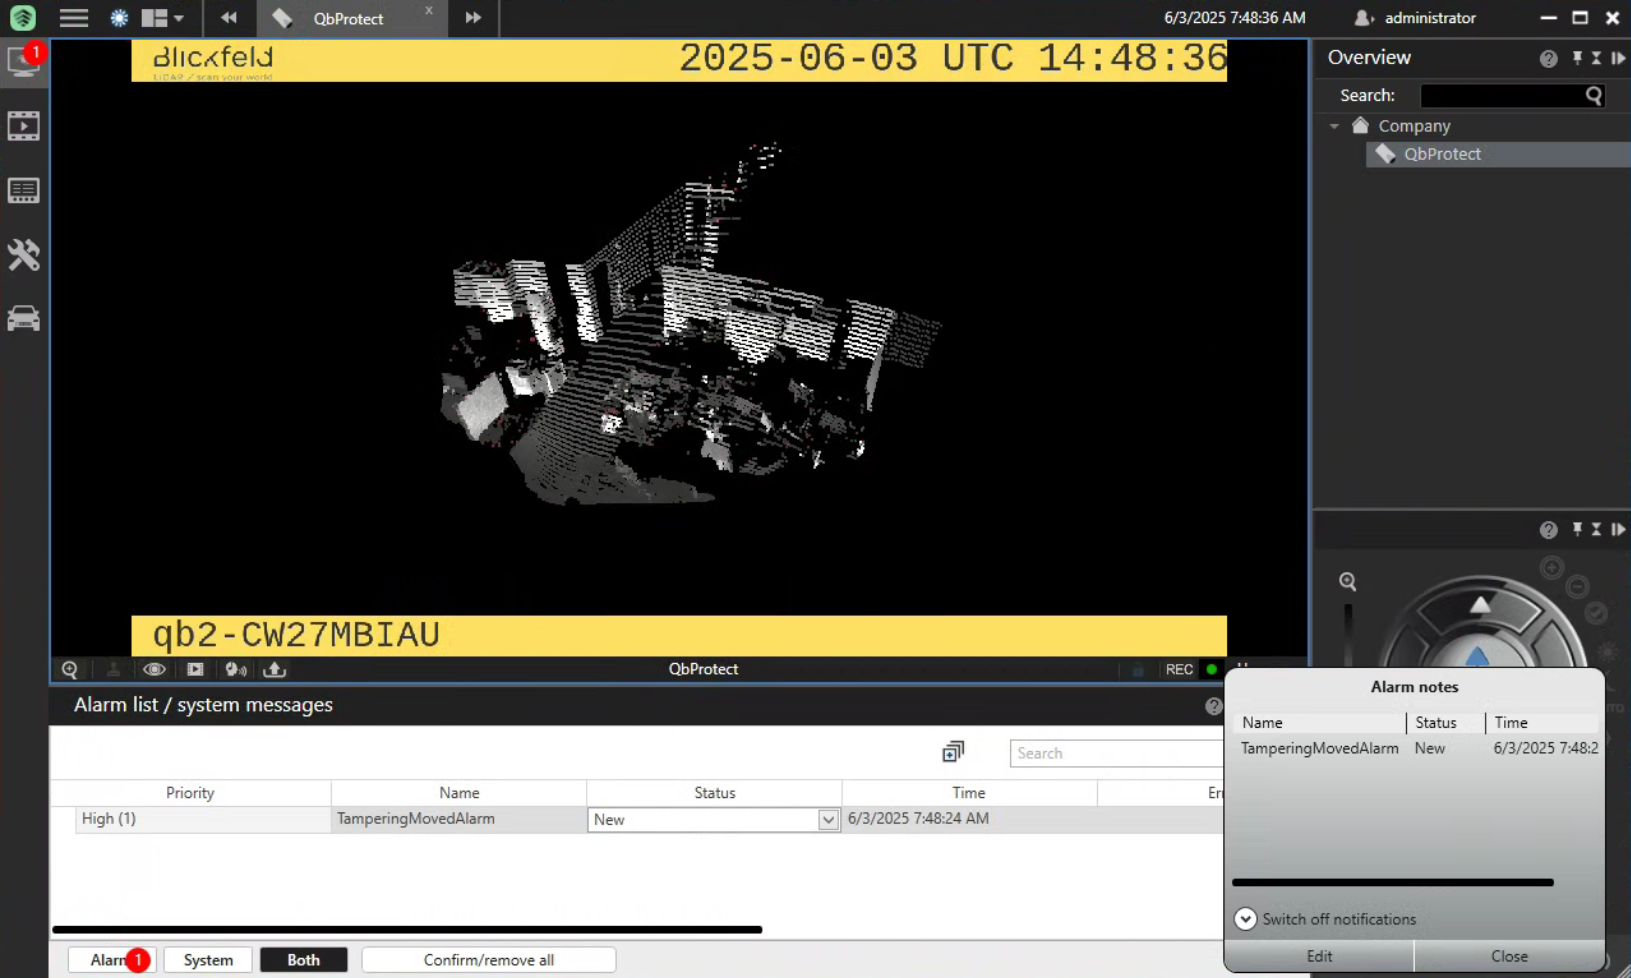Switch to the QbProtect tab
1631x978 pixels.
tap(347, 19)
